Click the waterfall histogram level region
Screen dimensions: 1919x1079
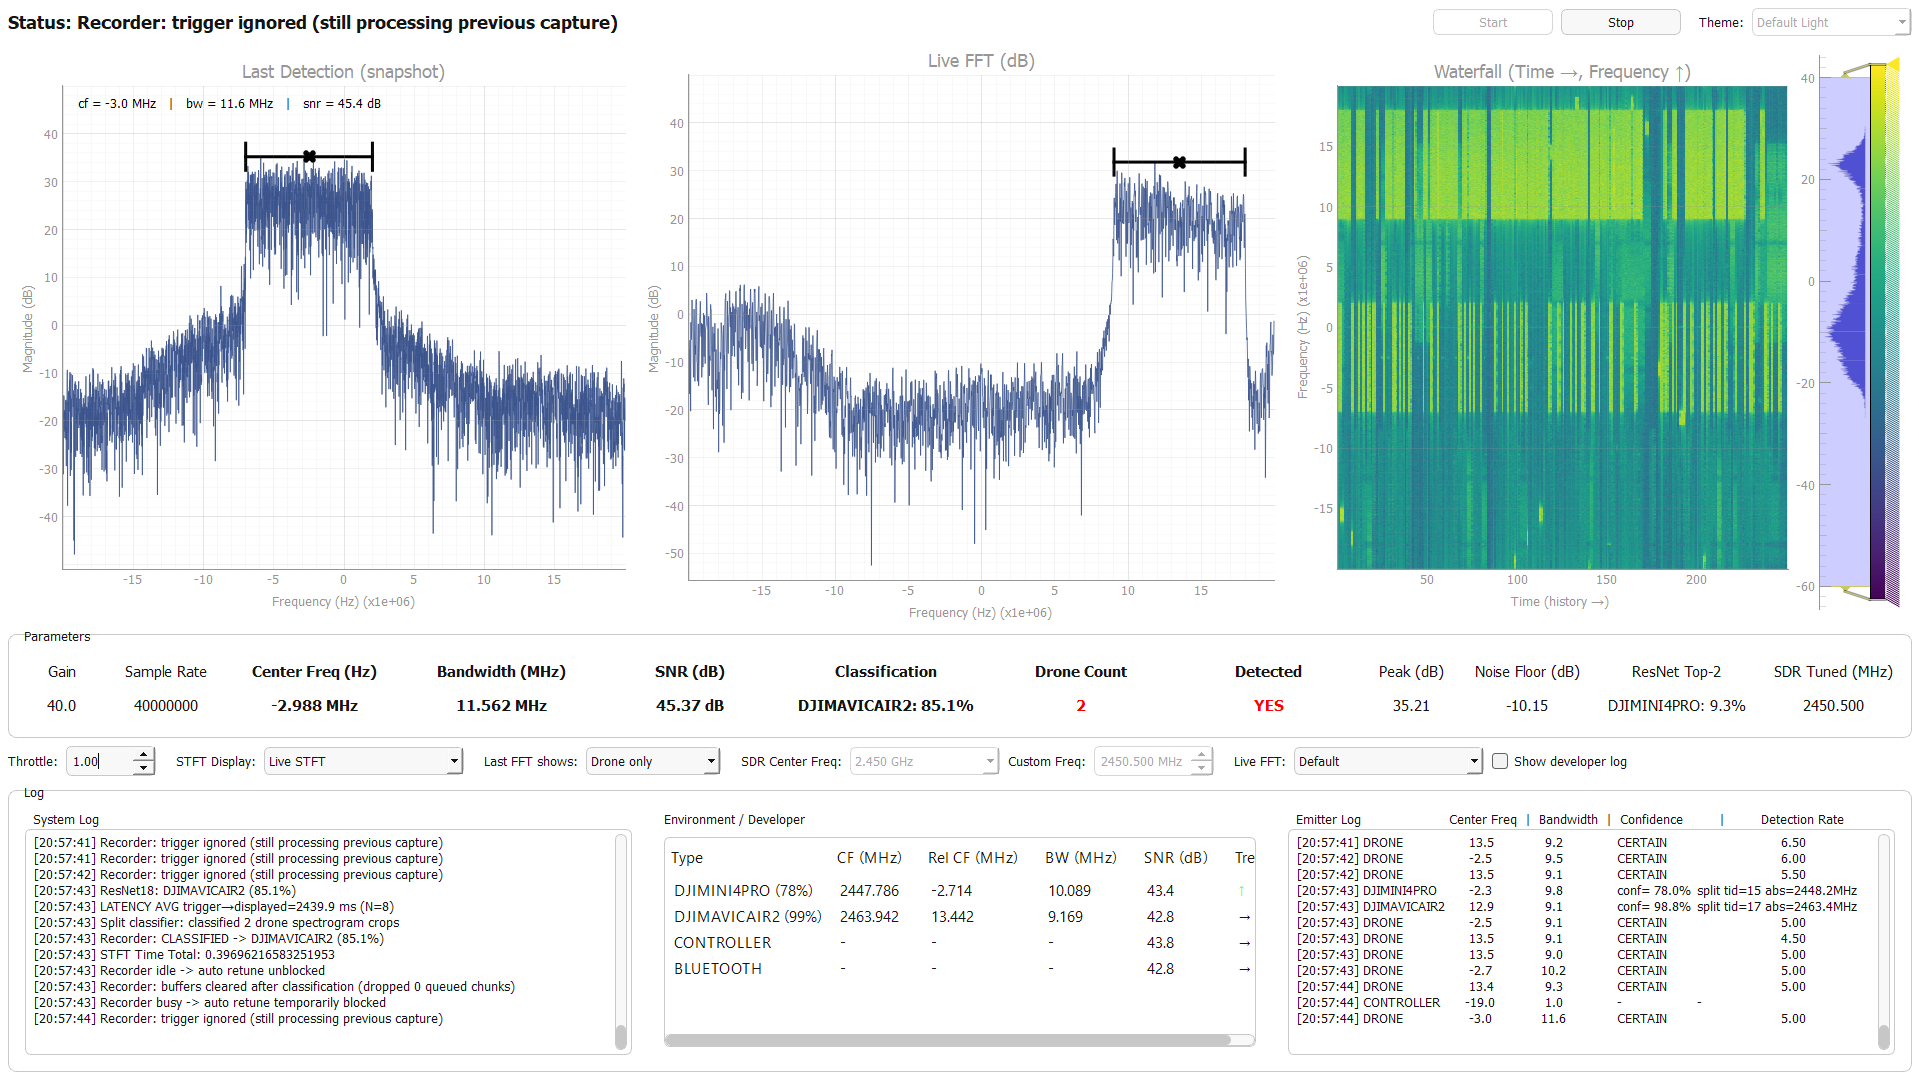click(1845, 332)
